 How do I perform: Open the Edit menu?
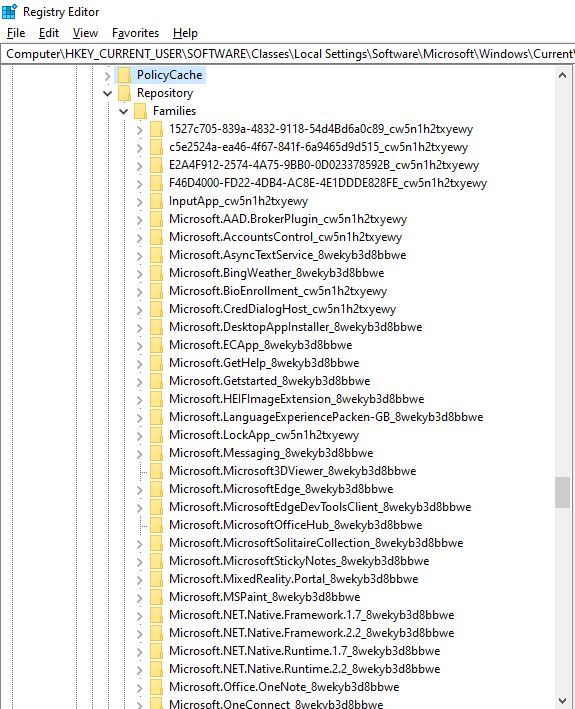49,33
